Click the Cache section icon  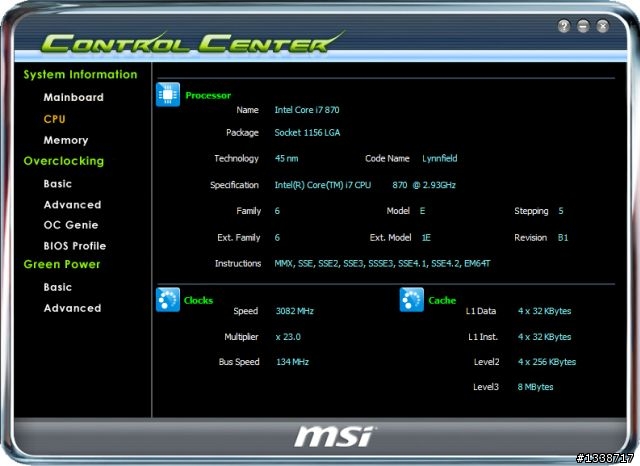pos(411,300)
